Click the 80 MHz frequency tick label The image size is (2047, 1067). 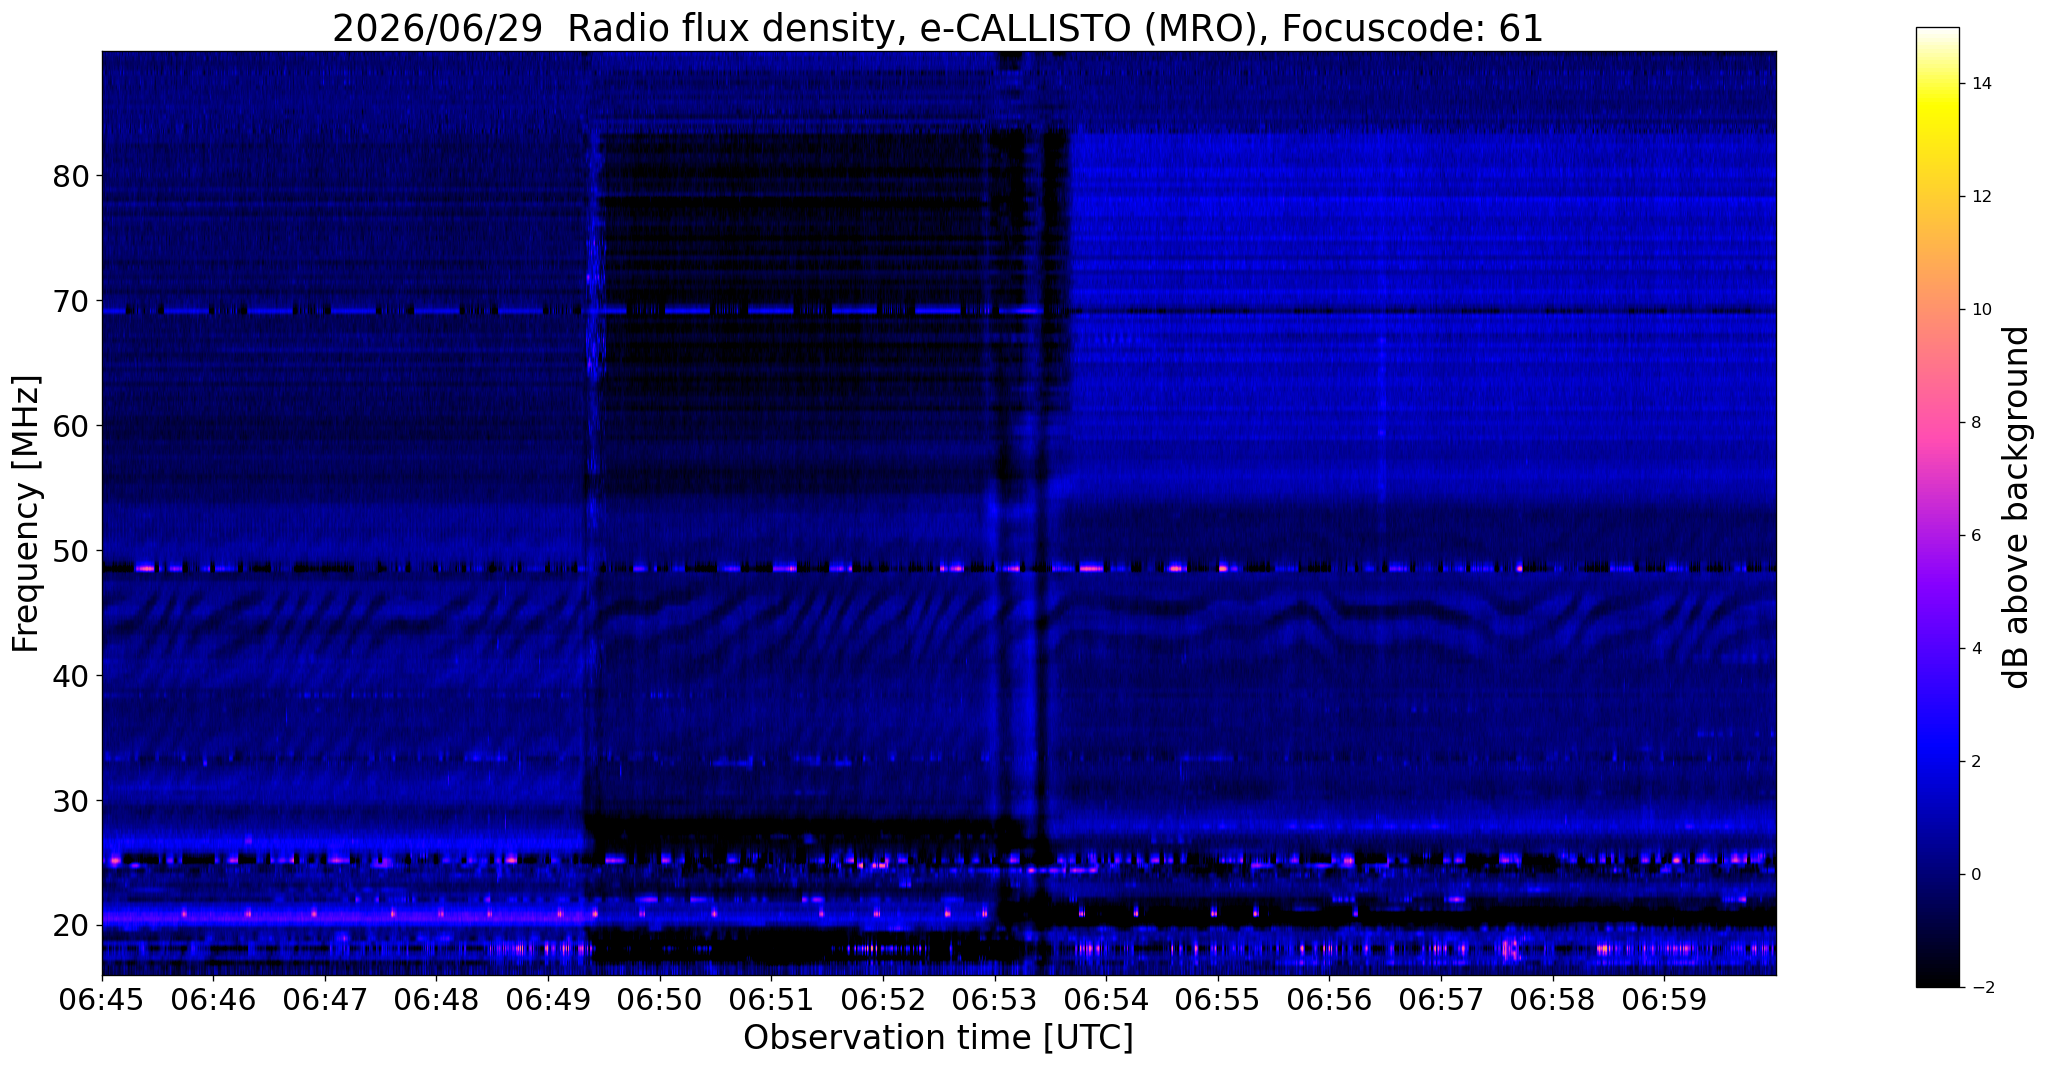click(x=71, y=177)
